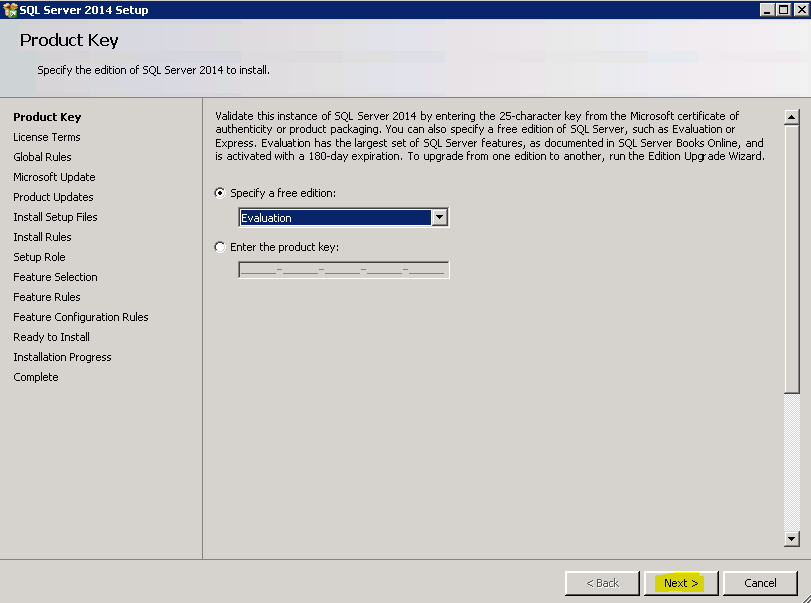Screen dimensions: 811x603
Task: Click the Cancel button
Action: pos(760,583)
